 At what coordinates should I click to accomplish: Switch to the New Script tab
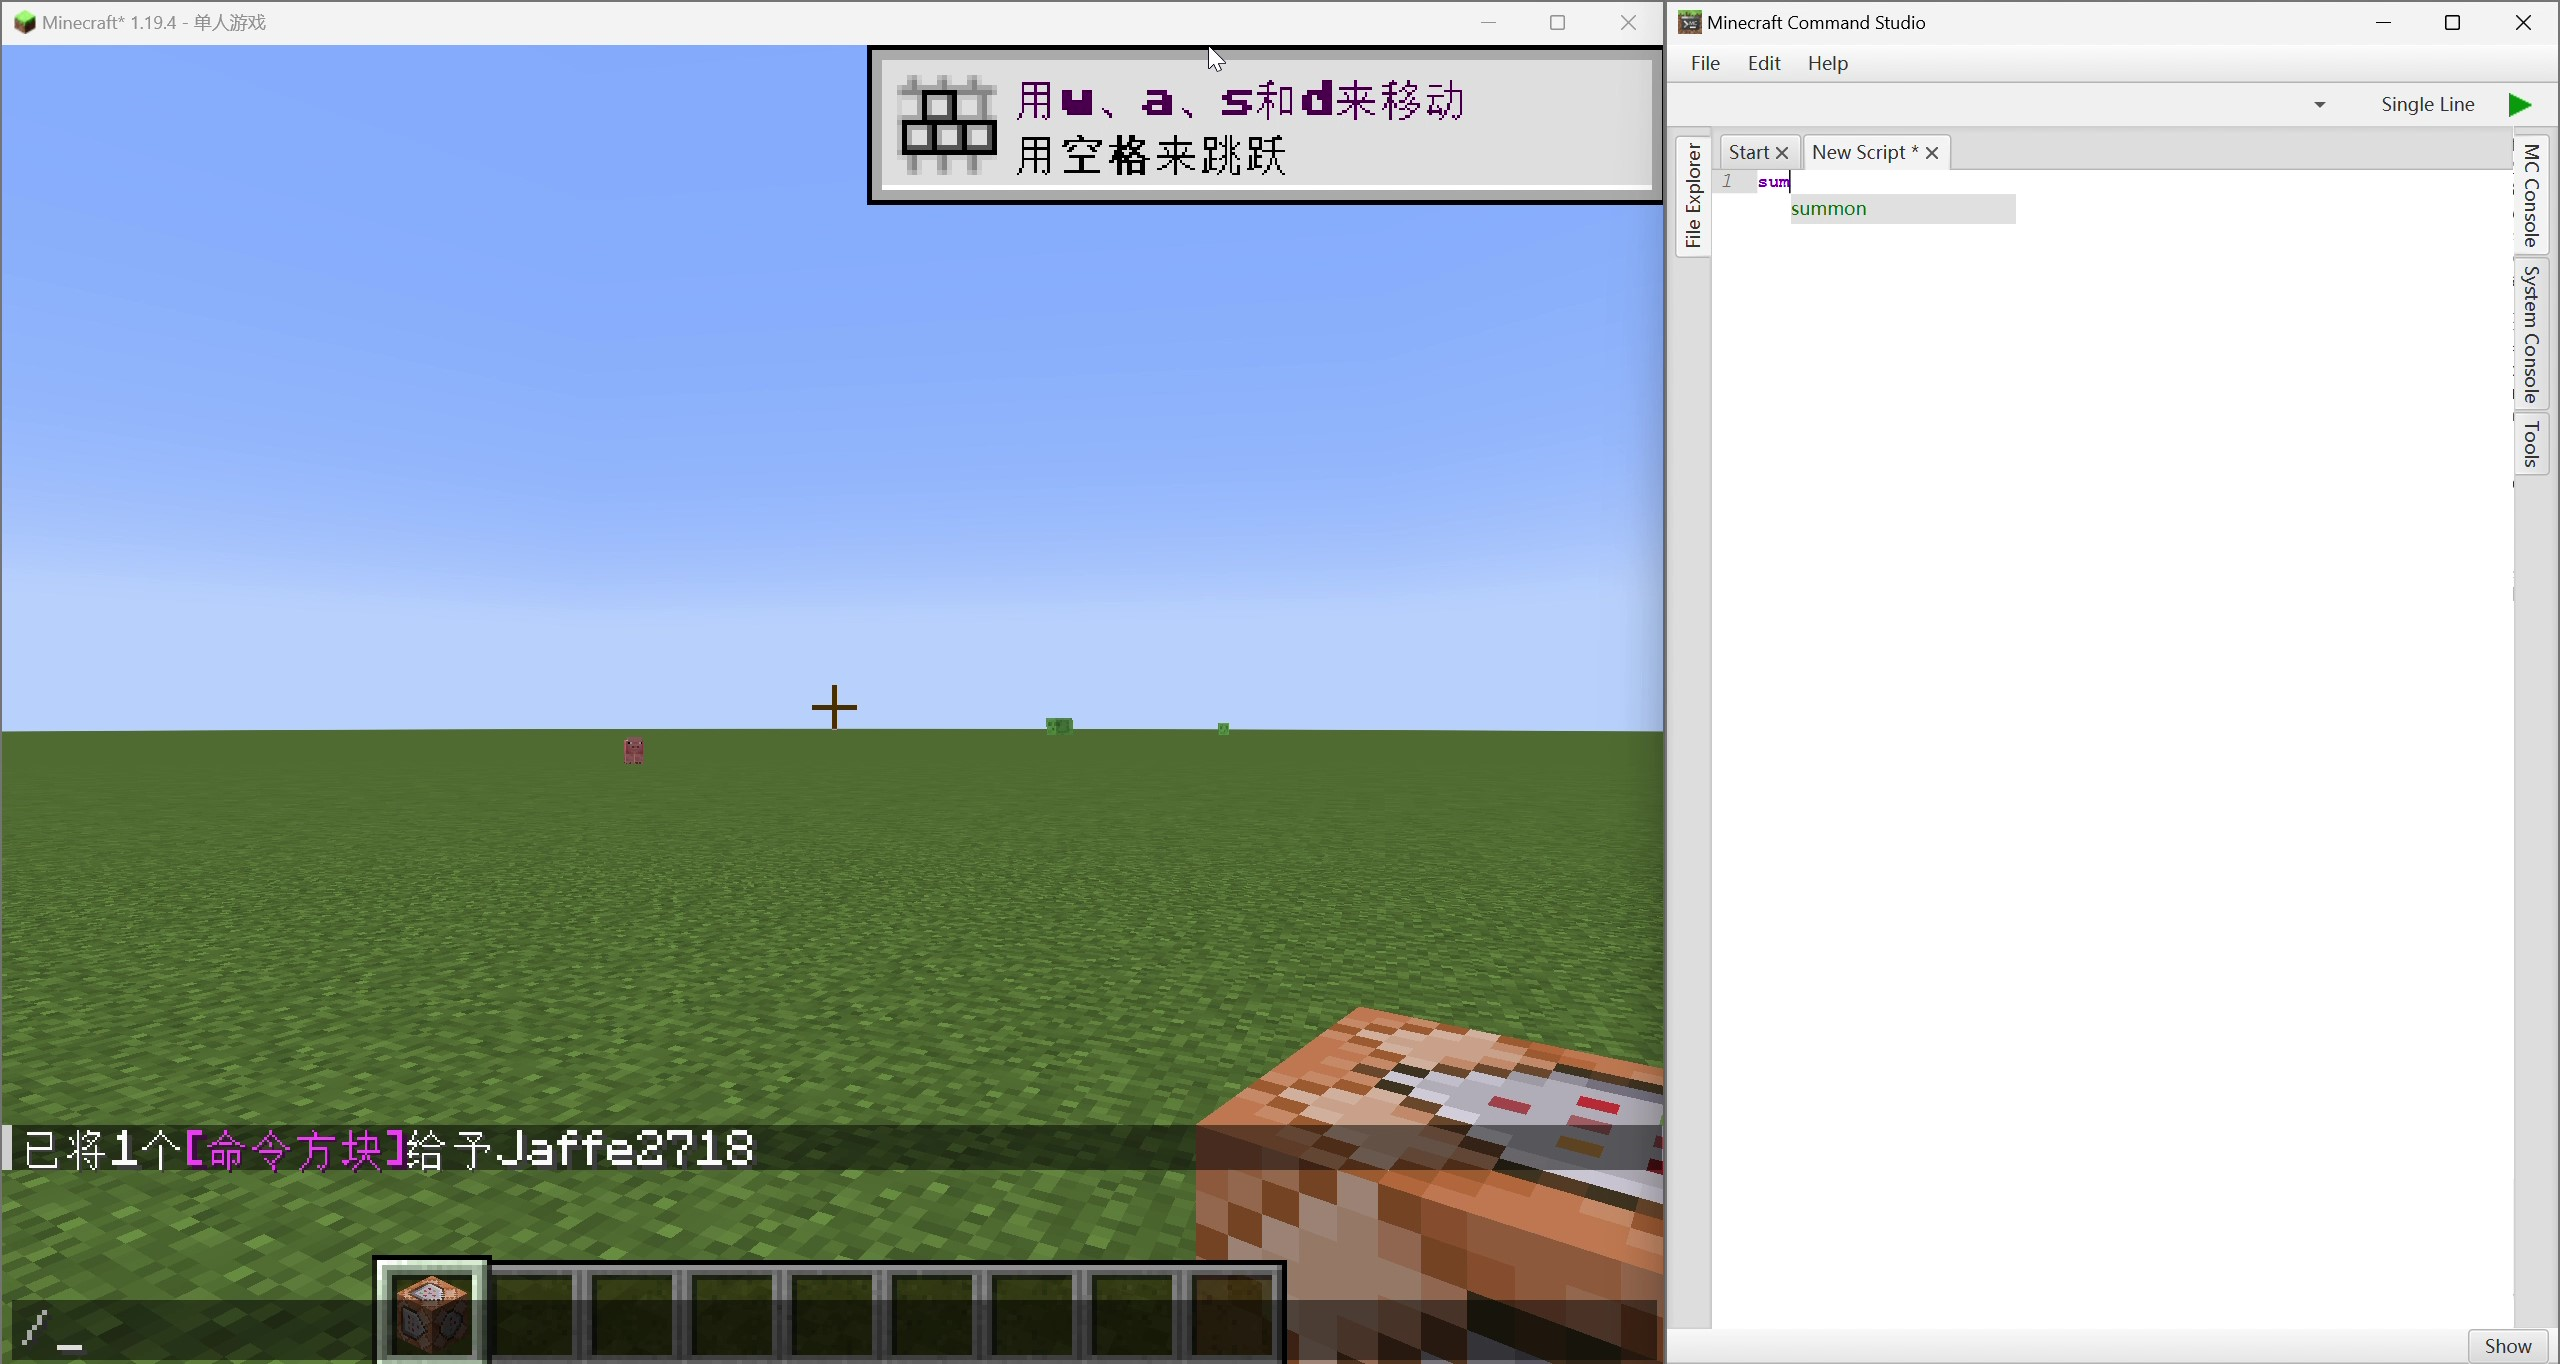pos(1865,152)
